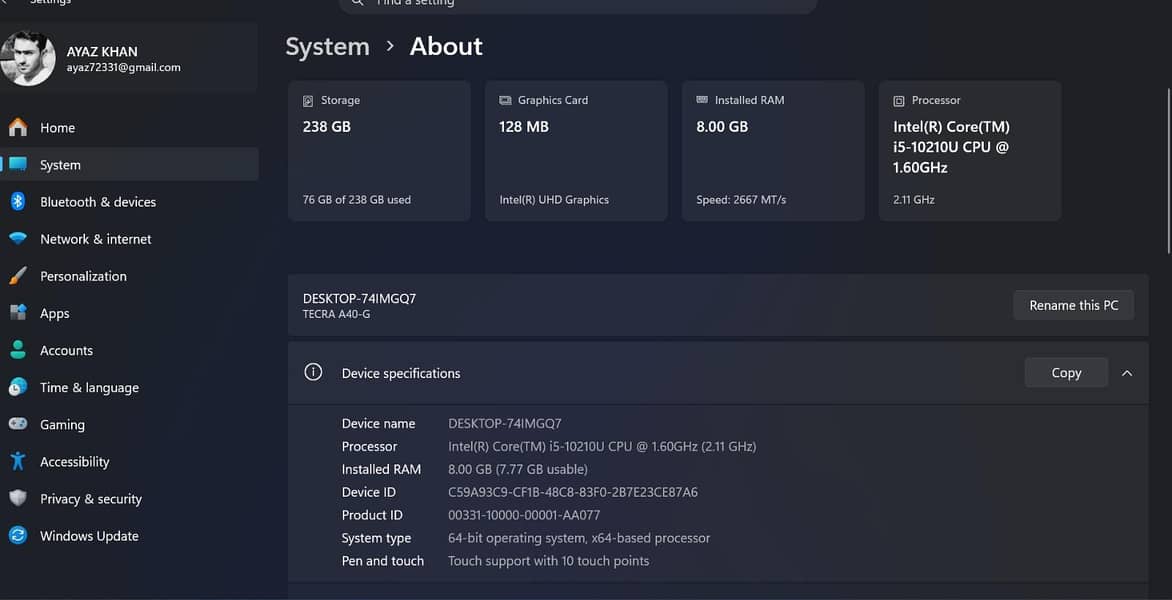Click the Privacy & security shield icon
Viewport: 1172px width, 600px height.
tap(18, 498)
